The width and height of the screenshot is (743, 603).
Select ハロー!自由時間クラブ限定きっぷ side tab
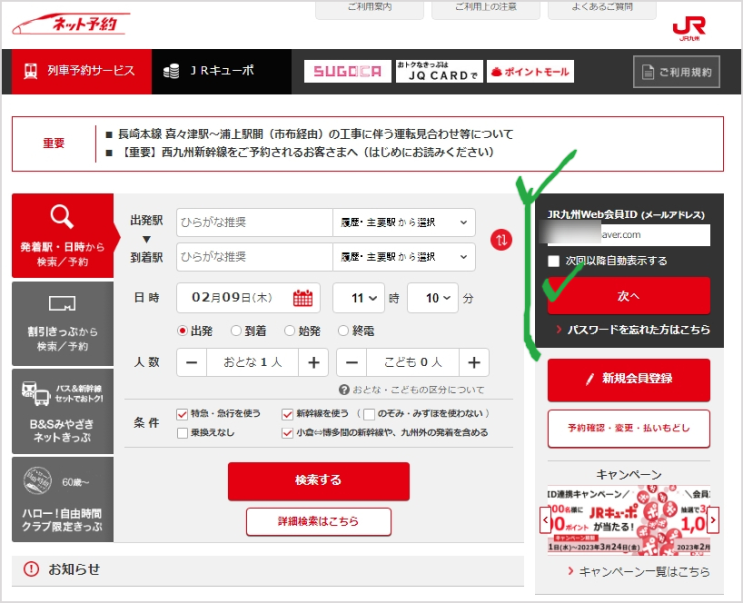tap(63, 499)
